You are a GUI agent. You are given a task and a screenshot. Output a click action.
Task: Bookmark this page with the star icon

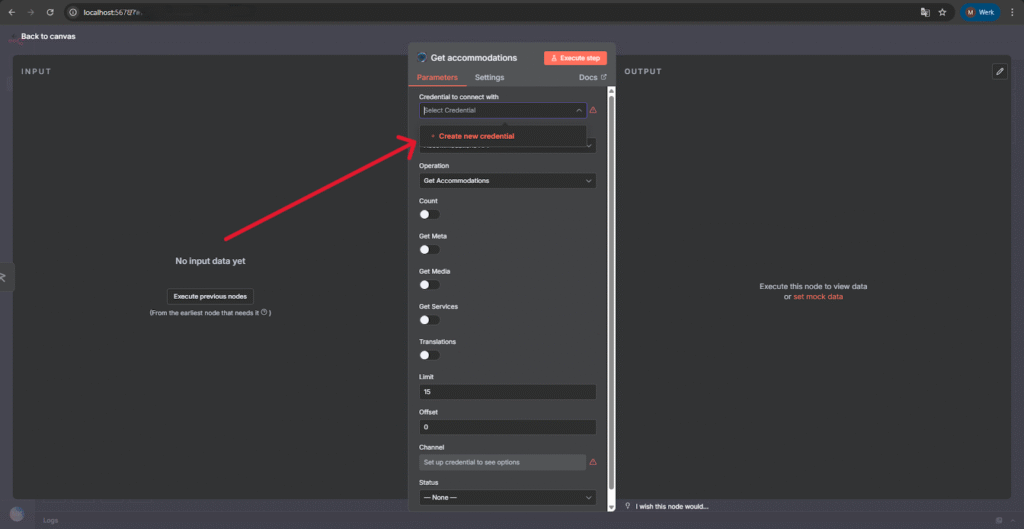pyautogui.click(x=942, y=12)
